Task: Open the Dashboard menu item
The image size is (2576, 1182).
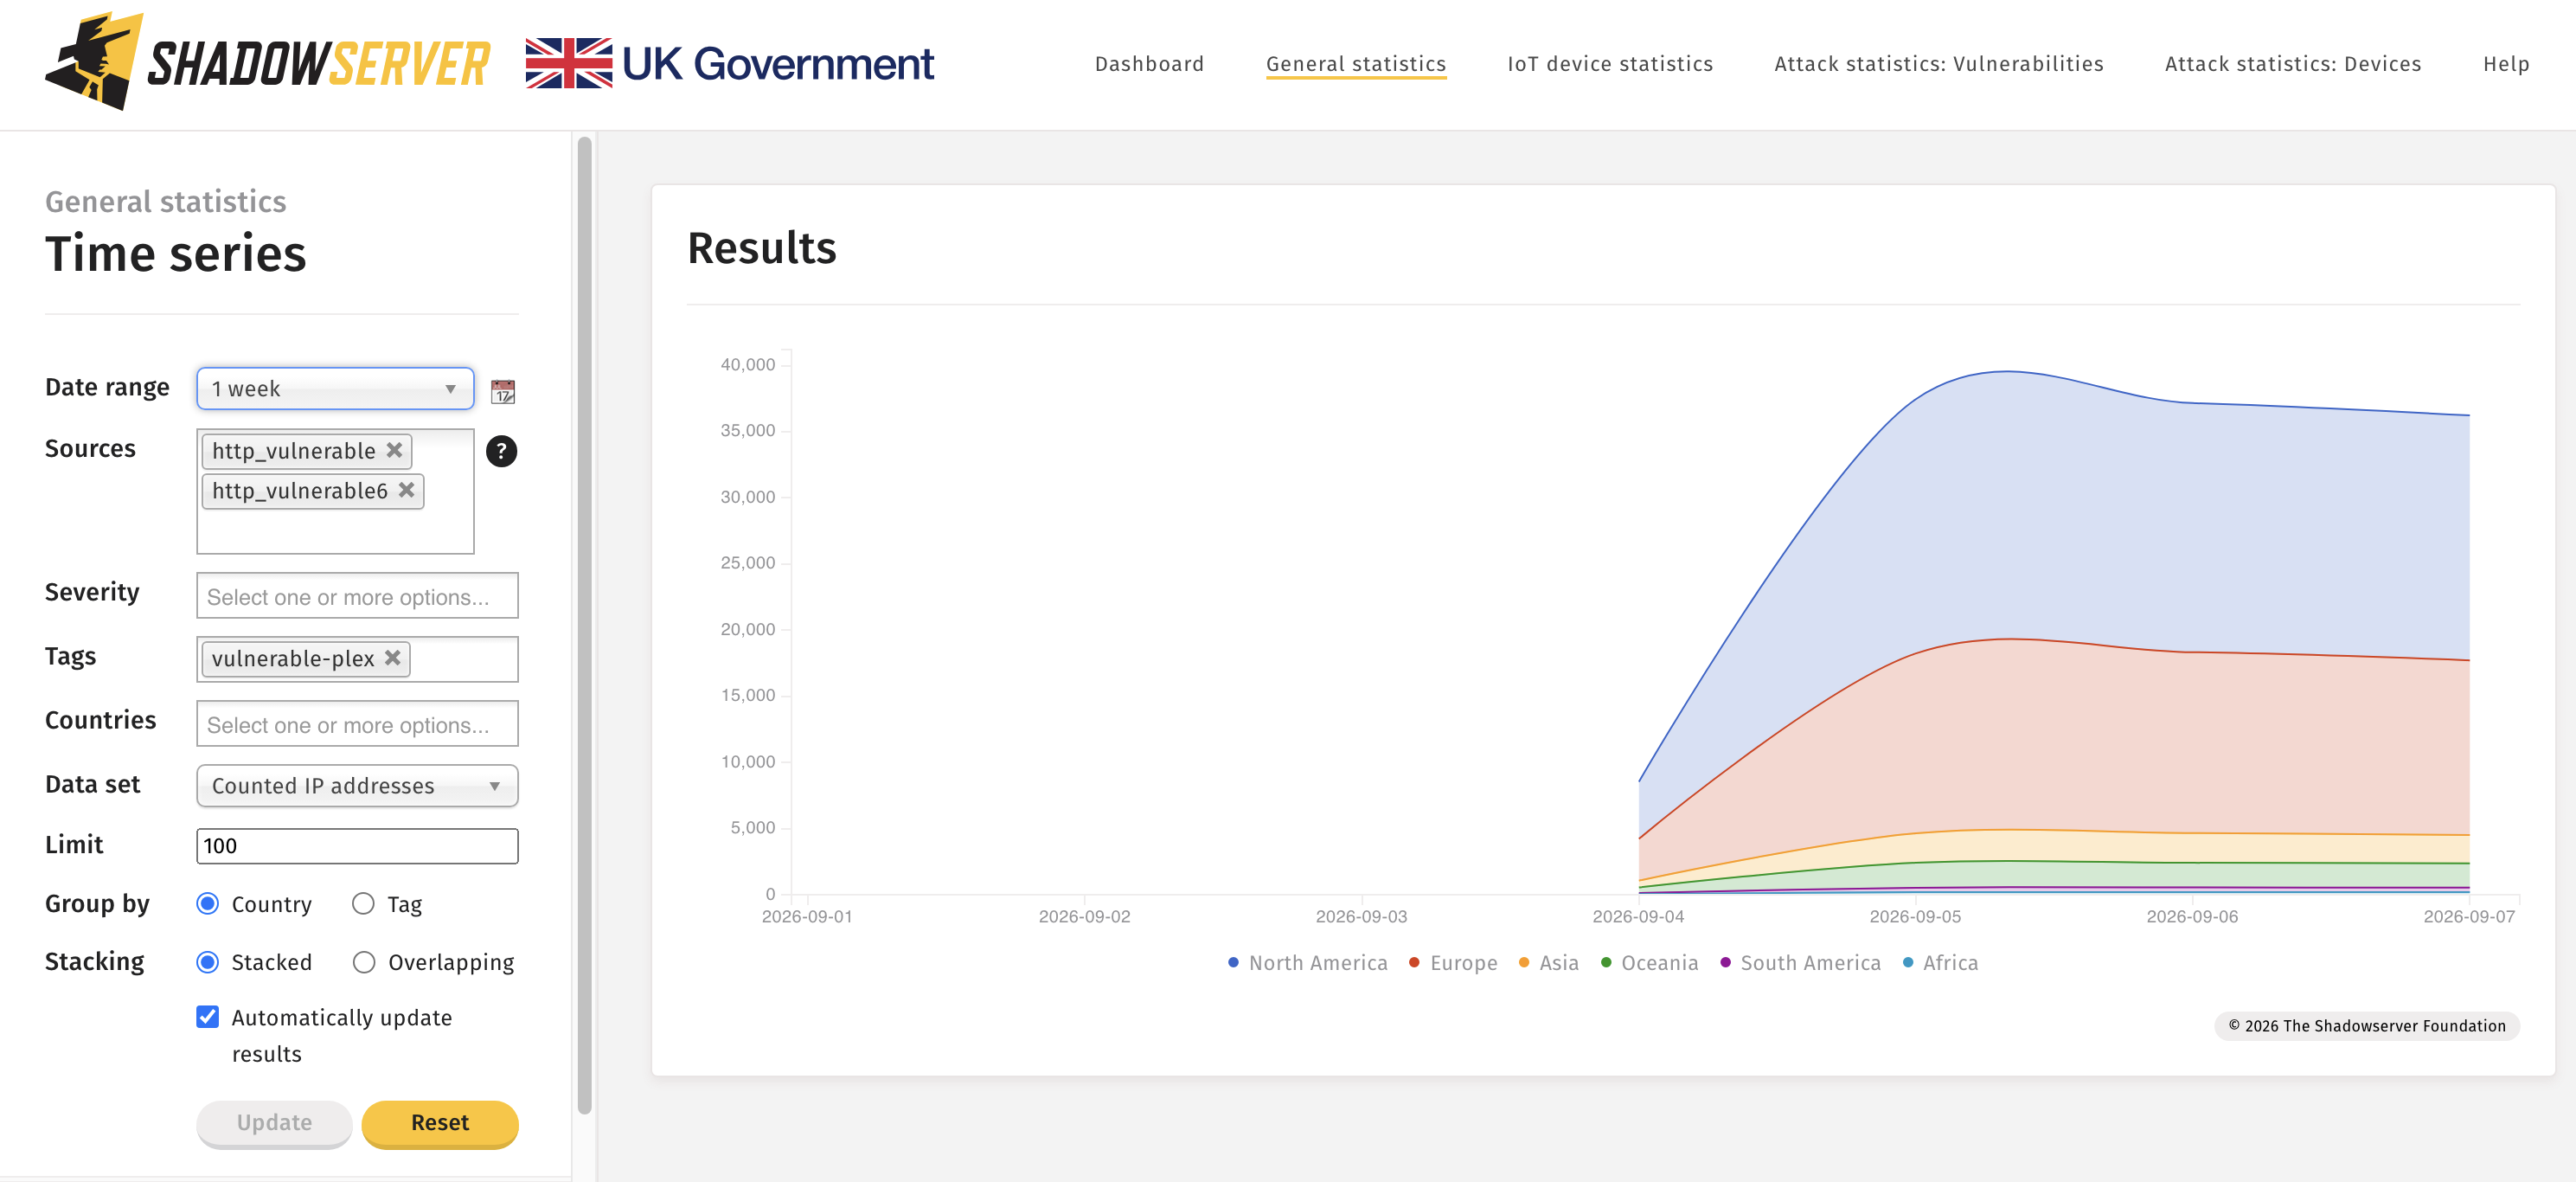Action: tap(1149, 64)
